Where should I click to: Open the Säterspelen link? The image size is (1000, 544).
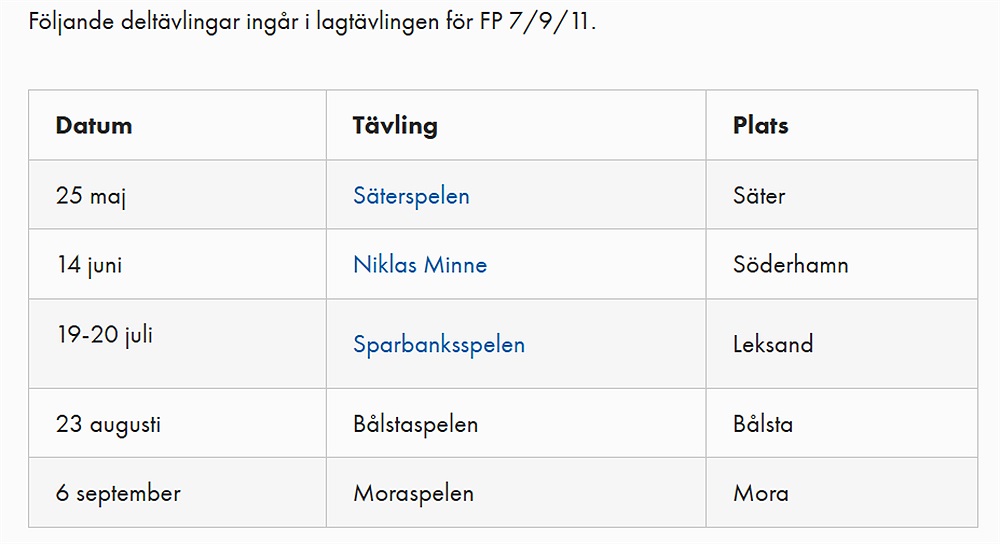pyautogui.click(x=411, y=196)
